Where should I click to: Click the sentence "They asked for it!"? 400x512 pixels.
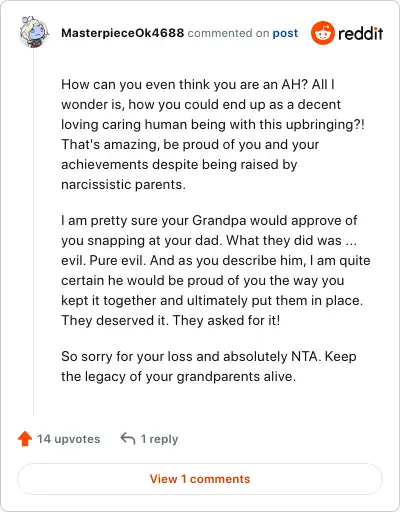pos(226,320)
